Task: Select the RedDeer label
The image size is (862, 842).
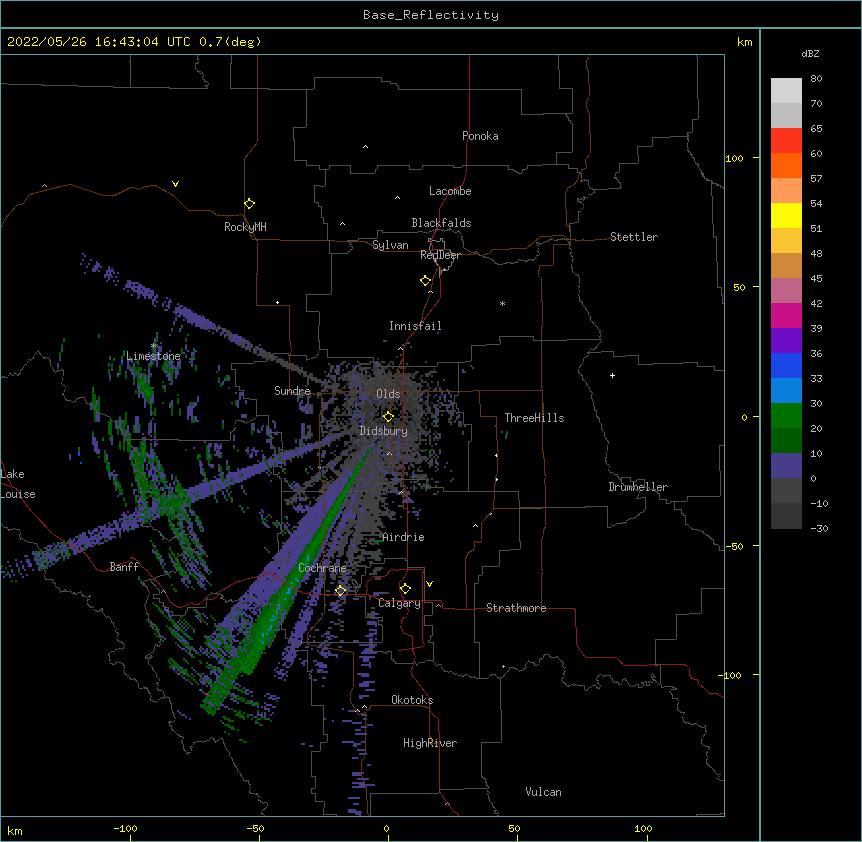Action: 440,255
